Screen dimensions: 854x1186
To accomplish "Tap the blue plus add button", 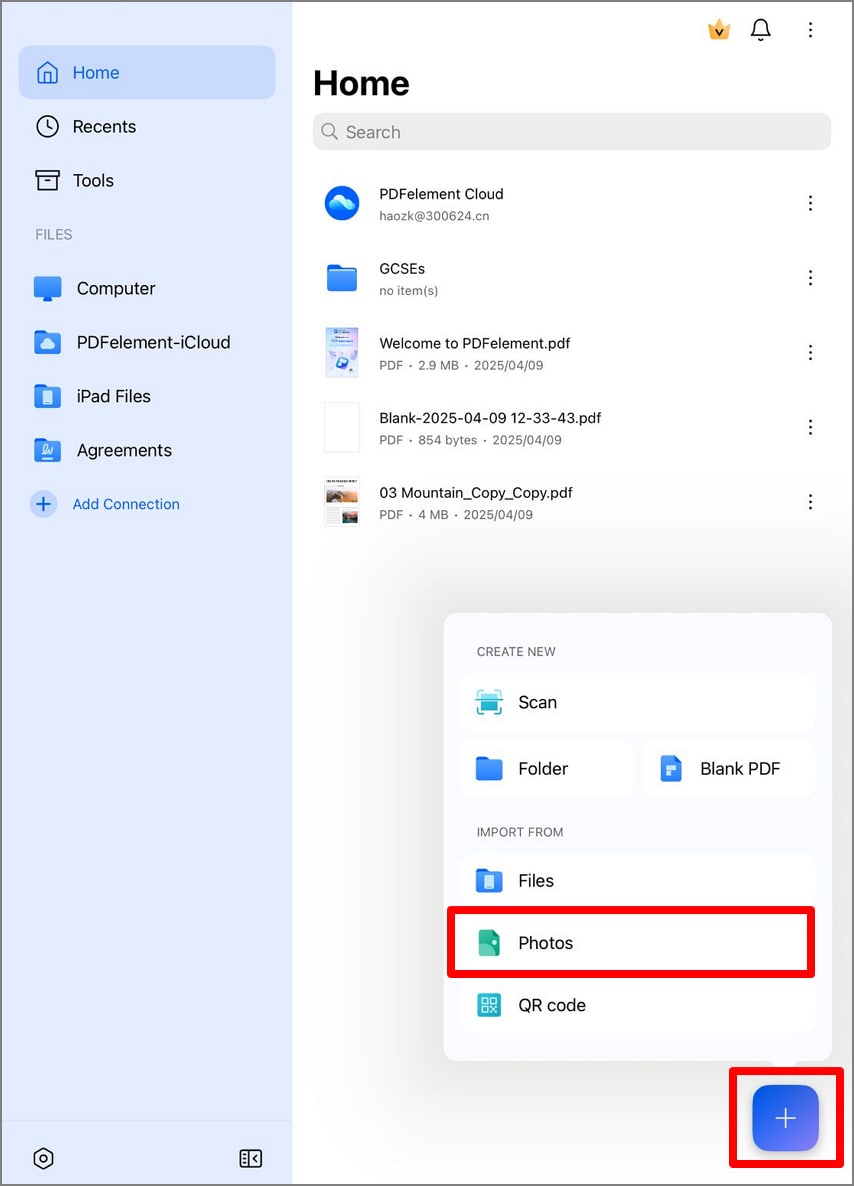I will coord(785,1118).
